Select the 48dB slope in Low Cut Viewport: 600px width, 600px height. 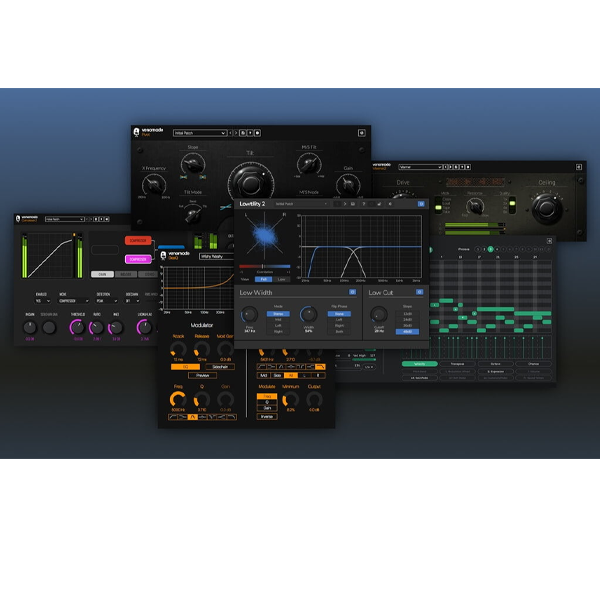pyautogui.click(x=407, y=331)
